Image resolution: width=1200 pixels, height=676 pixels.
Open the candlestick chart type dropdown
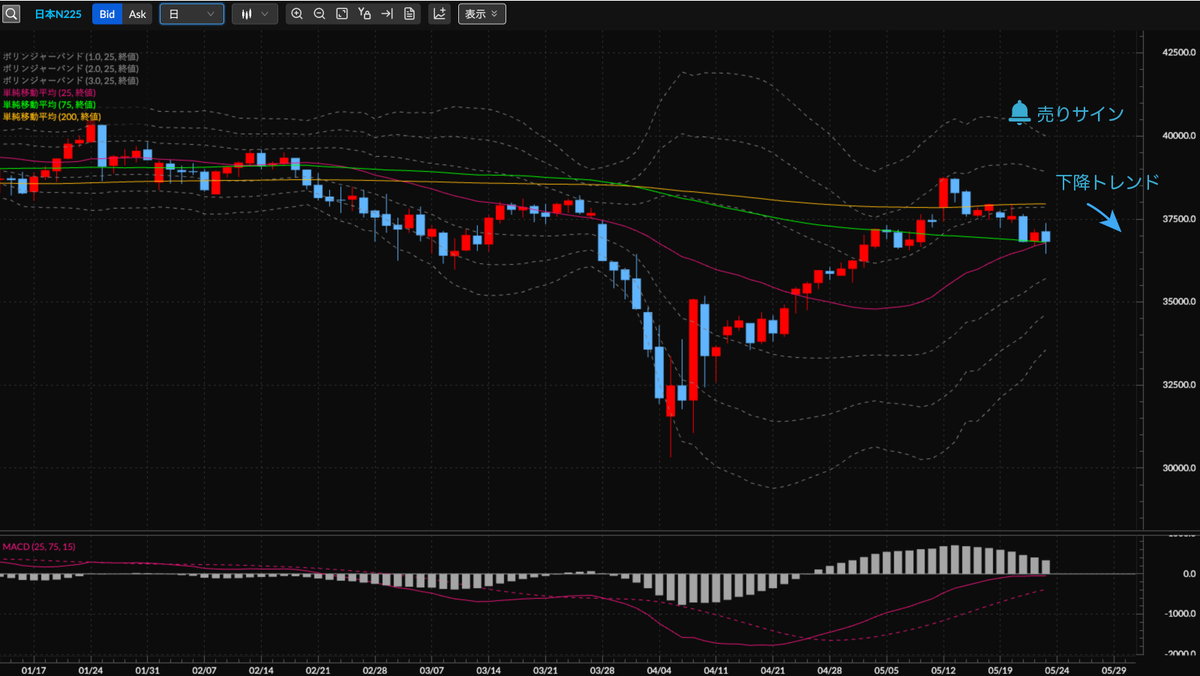pos(255,14)
